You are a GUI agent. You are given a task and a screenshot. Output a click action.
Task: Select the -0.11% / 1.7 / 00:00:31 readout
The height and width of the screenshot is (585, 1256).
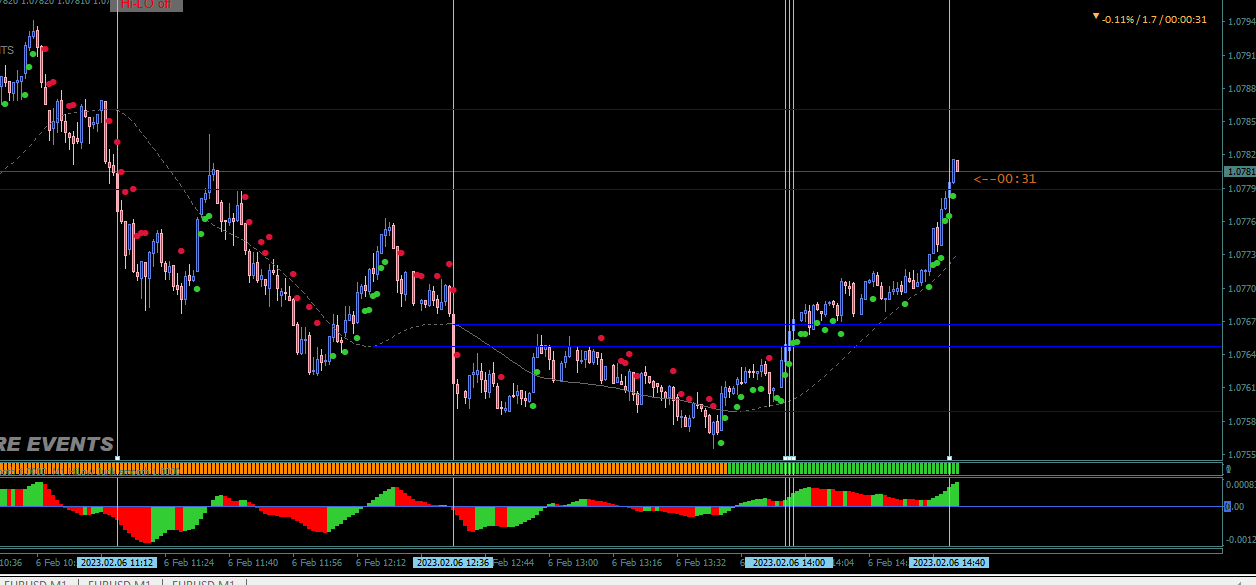click(x=1155, y=19)
